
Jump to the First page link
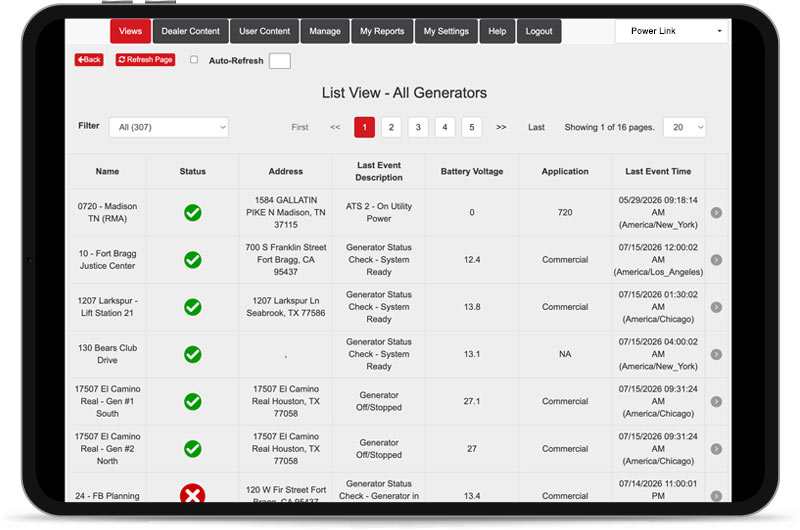pos(300,127)
